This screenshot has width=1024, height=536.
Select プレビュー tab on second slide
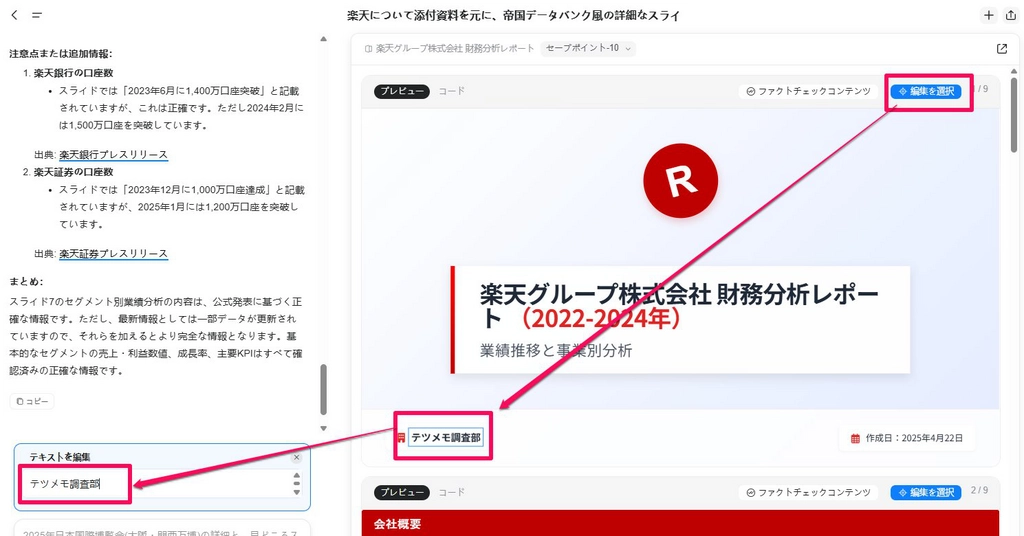[402, 492]
